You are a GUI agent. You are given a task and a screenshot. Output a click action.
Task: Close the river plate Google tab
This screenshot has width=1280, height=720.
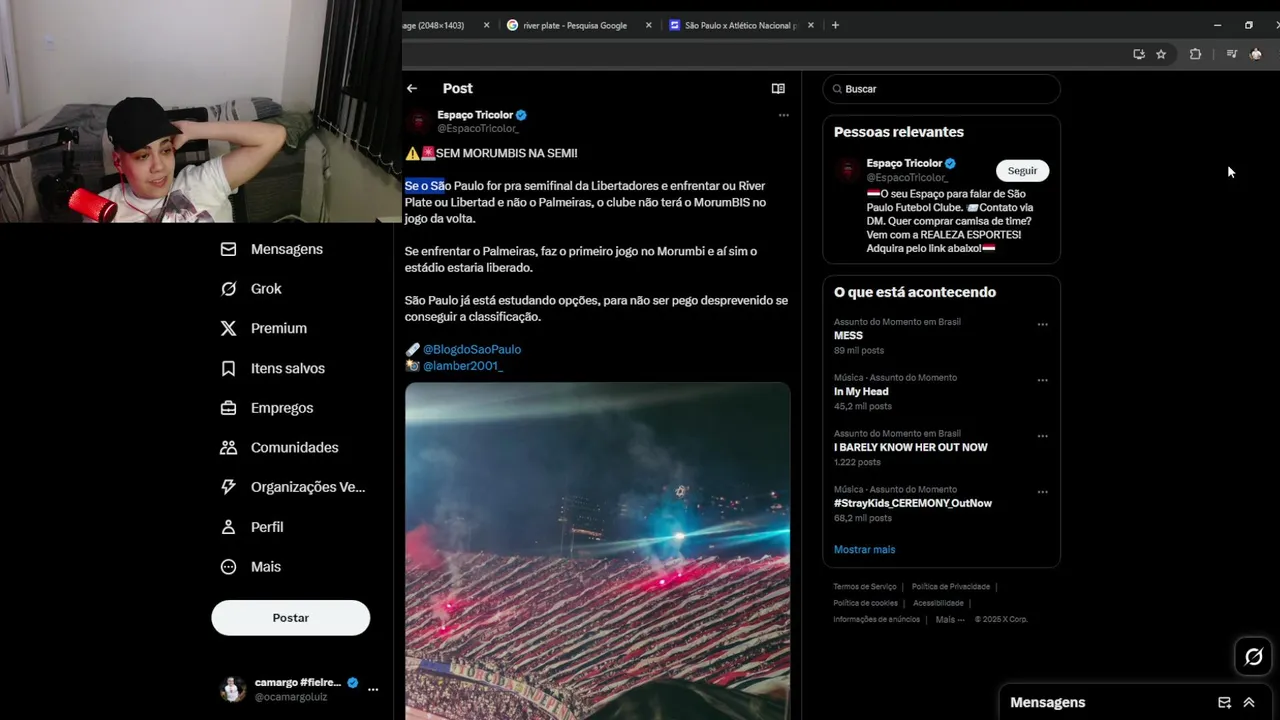point(648,25)
